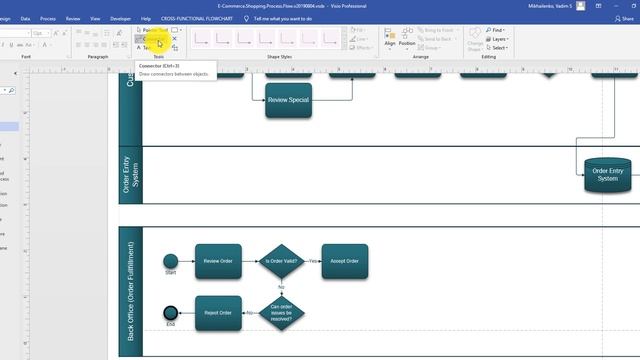Screen dimensions: 640x360
Task: Open the font name combo box
Action: [15, 33]
